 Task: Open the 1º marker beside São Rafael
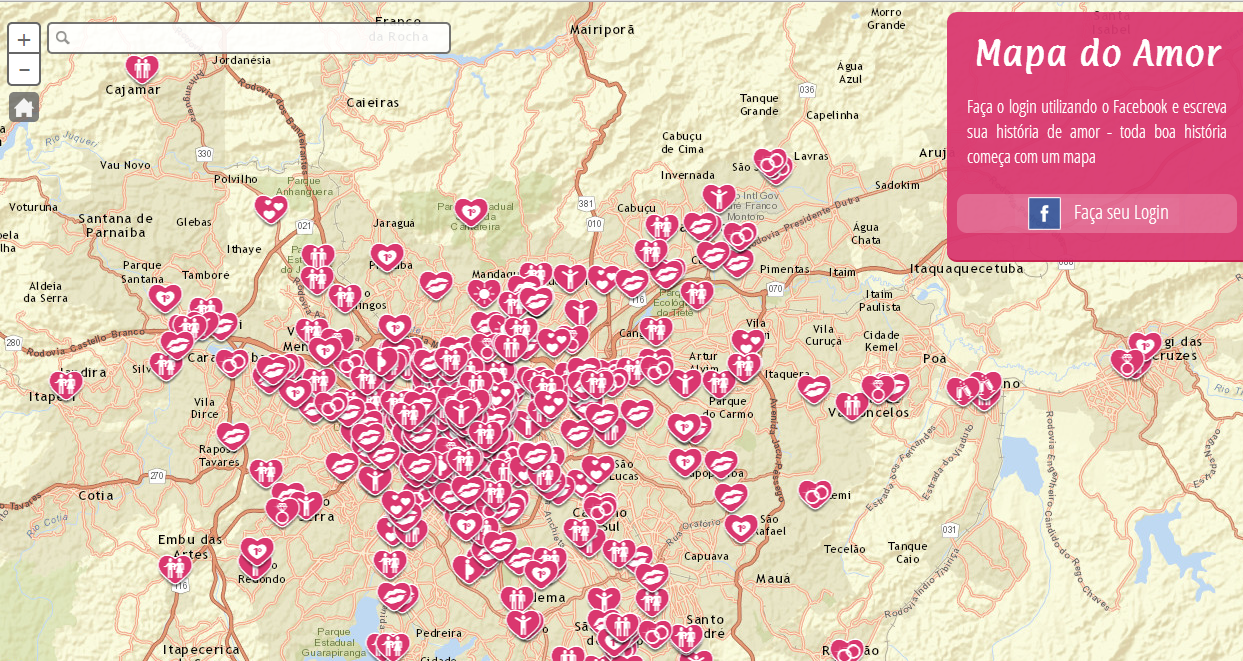(741, 528)
